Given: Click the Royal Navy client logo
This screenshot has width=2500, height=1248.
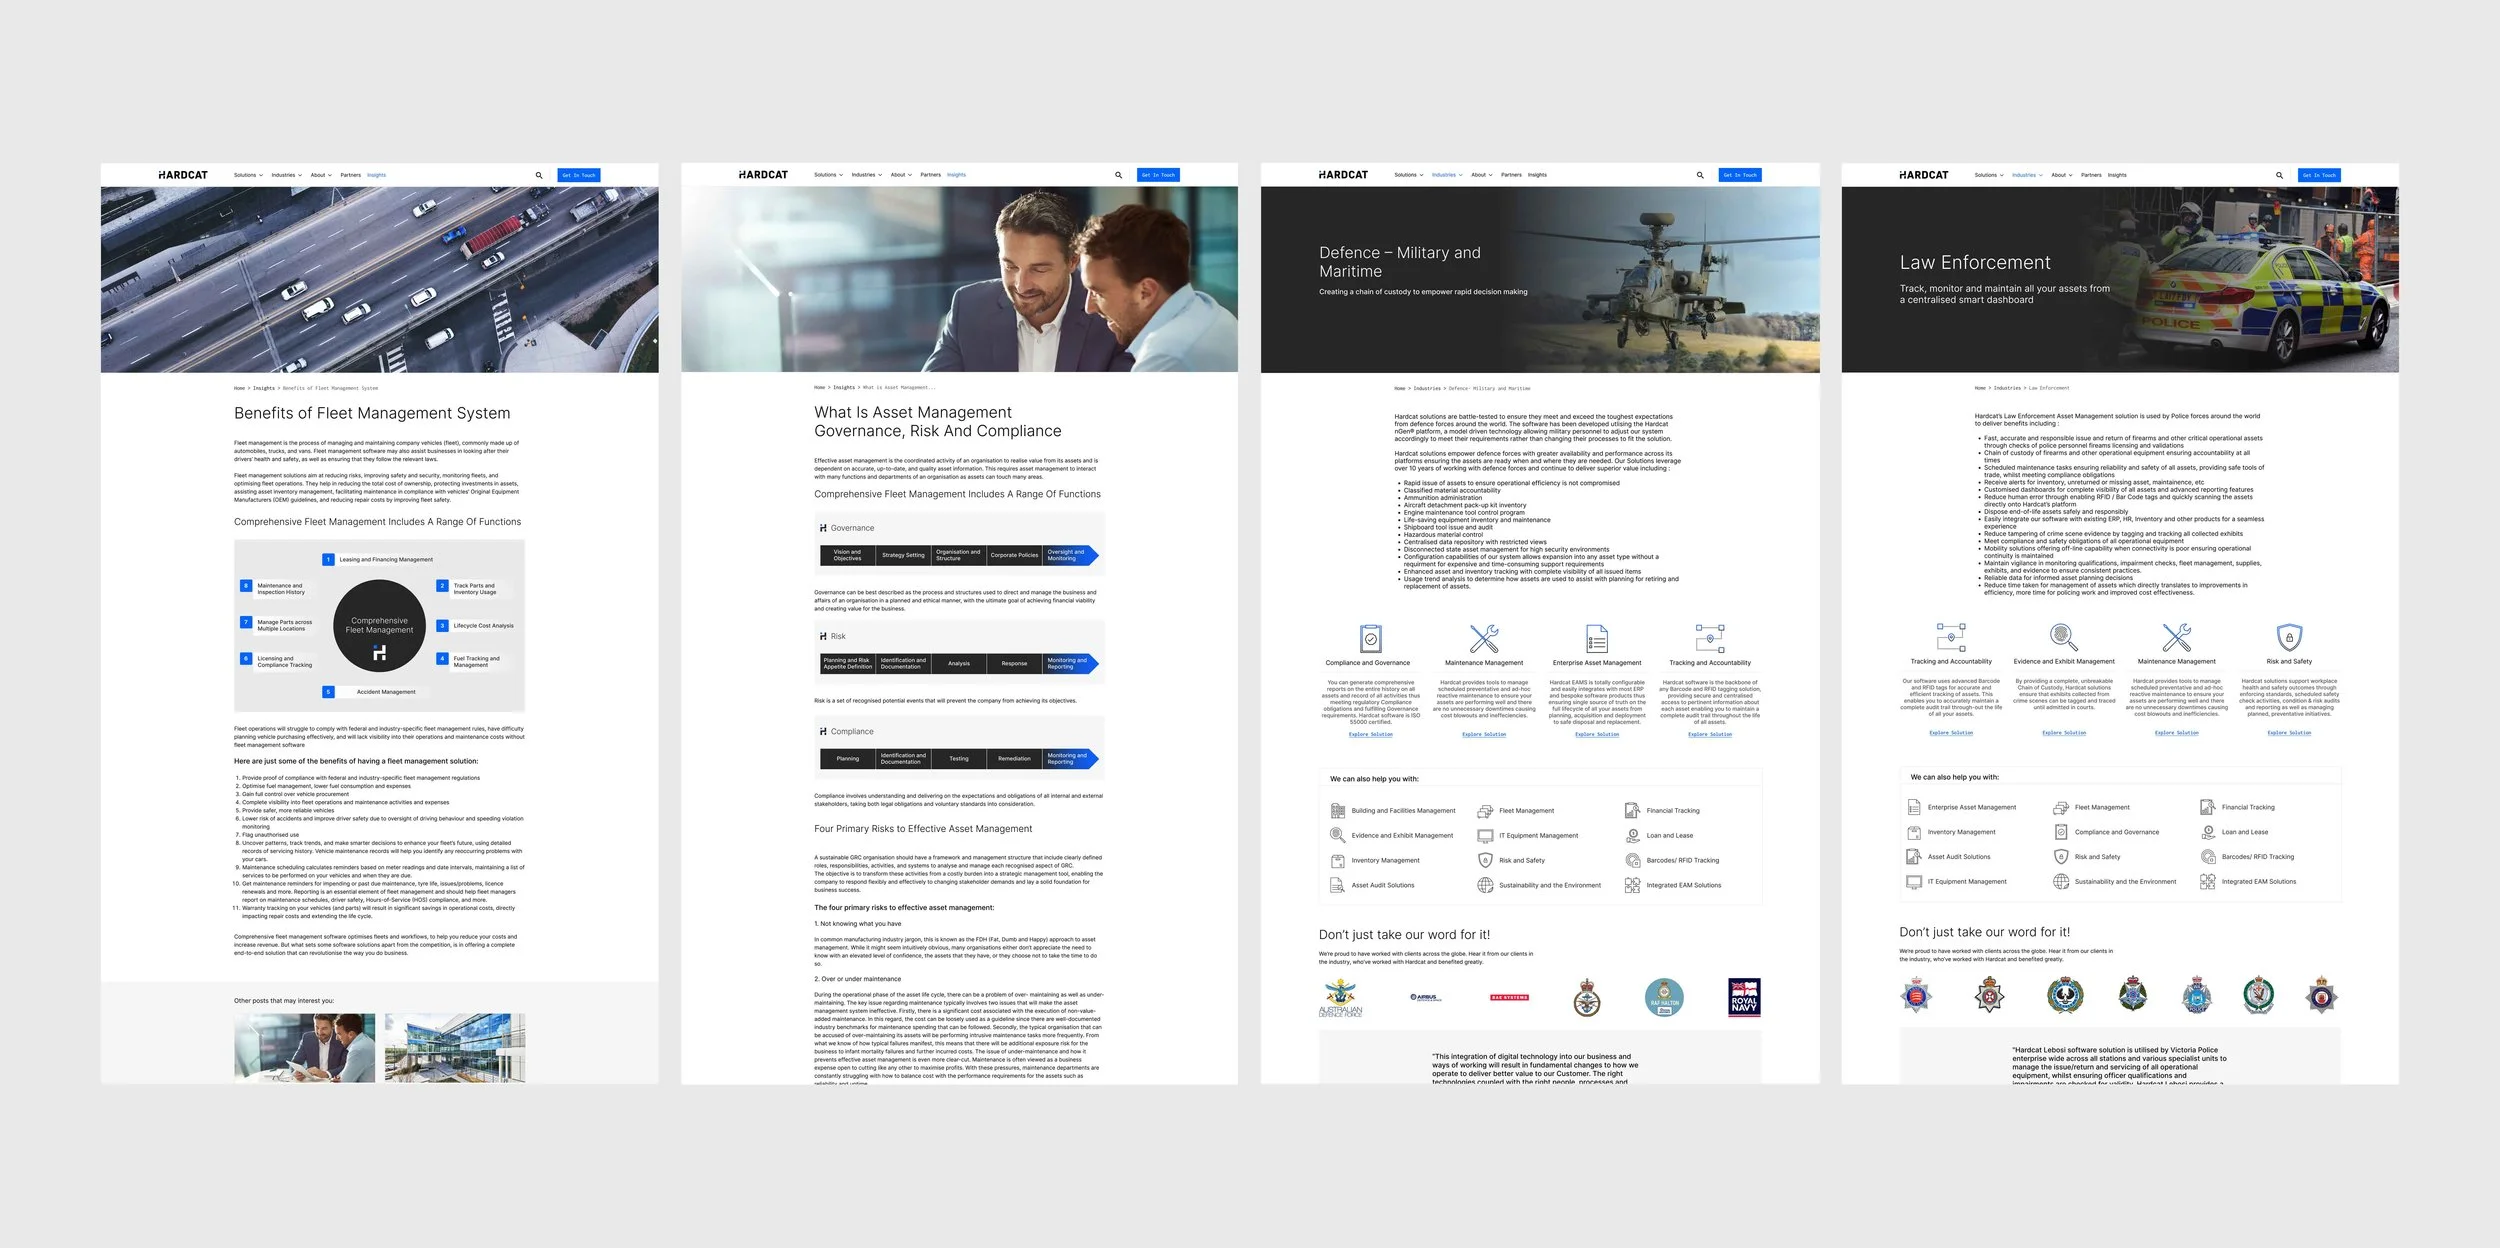Looking at the screenshot, I should pos(1744,997).
